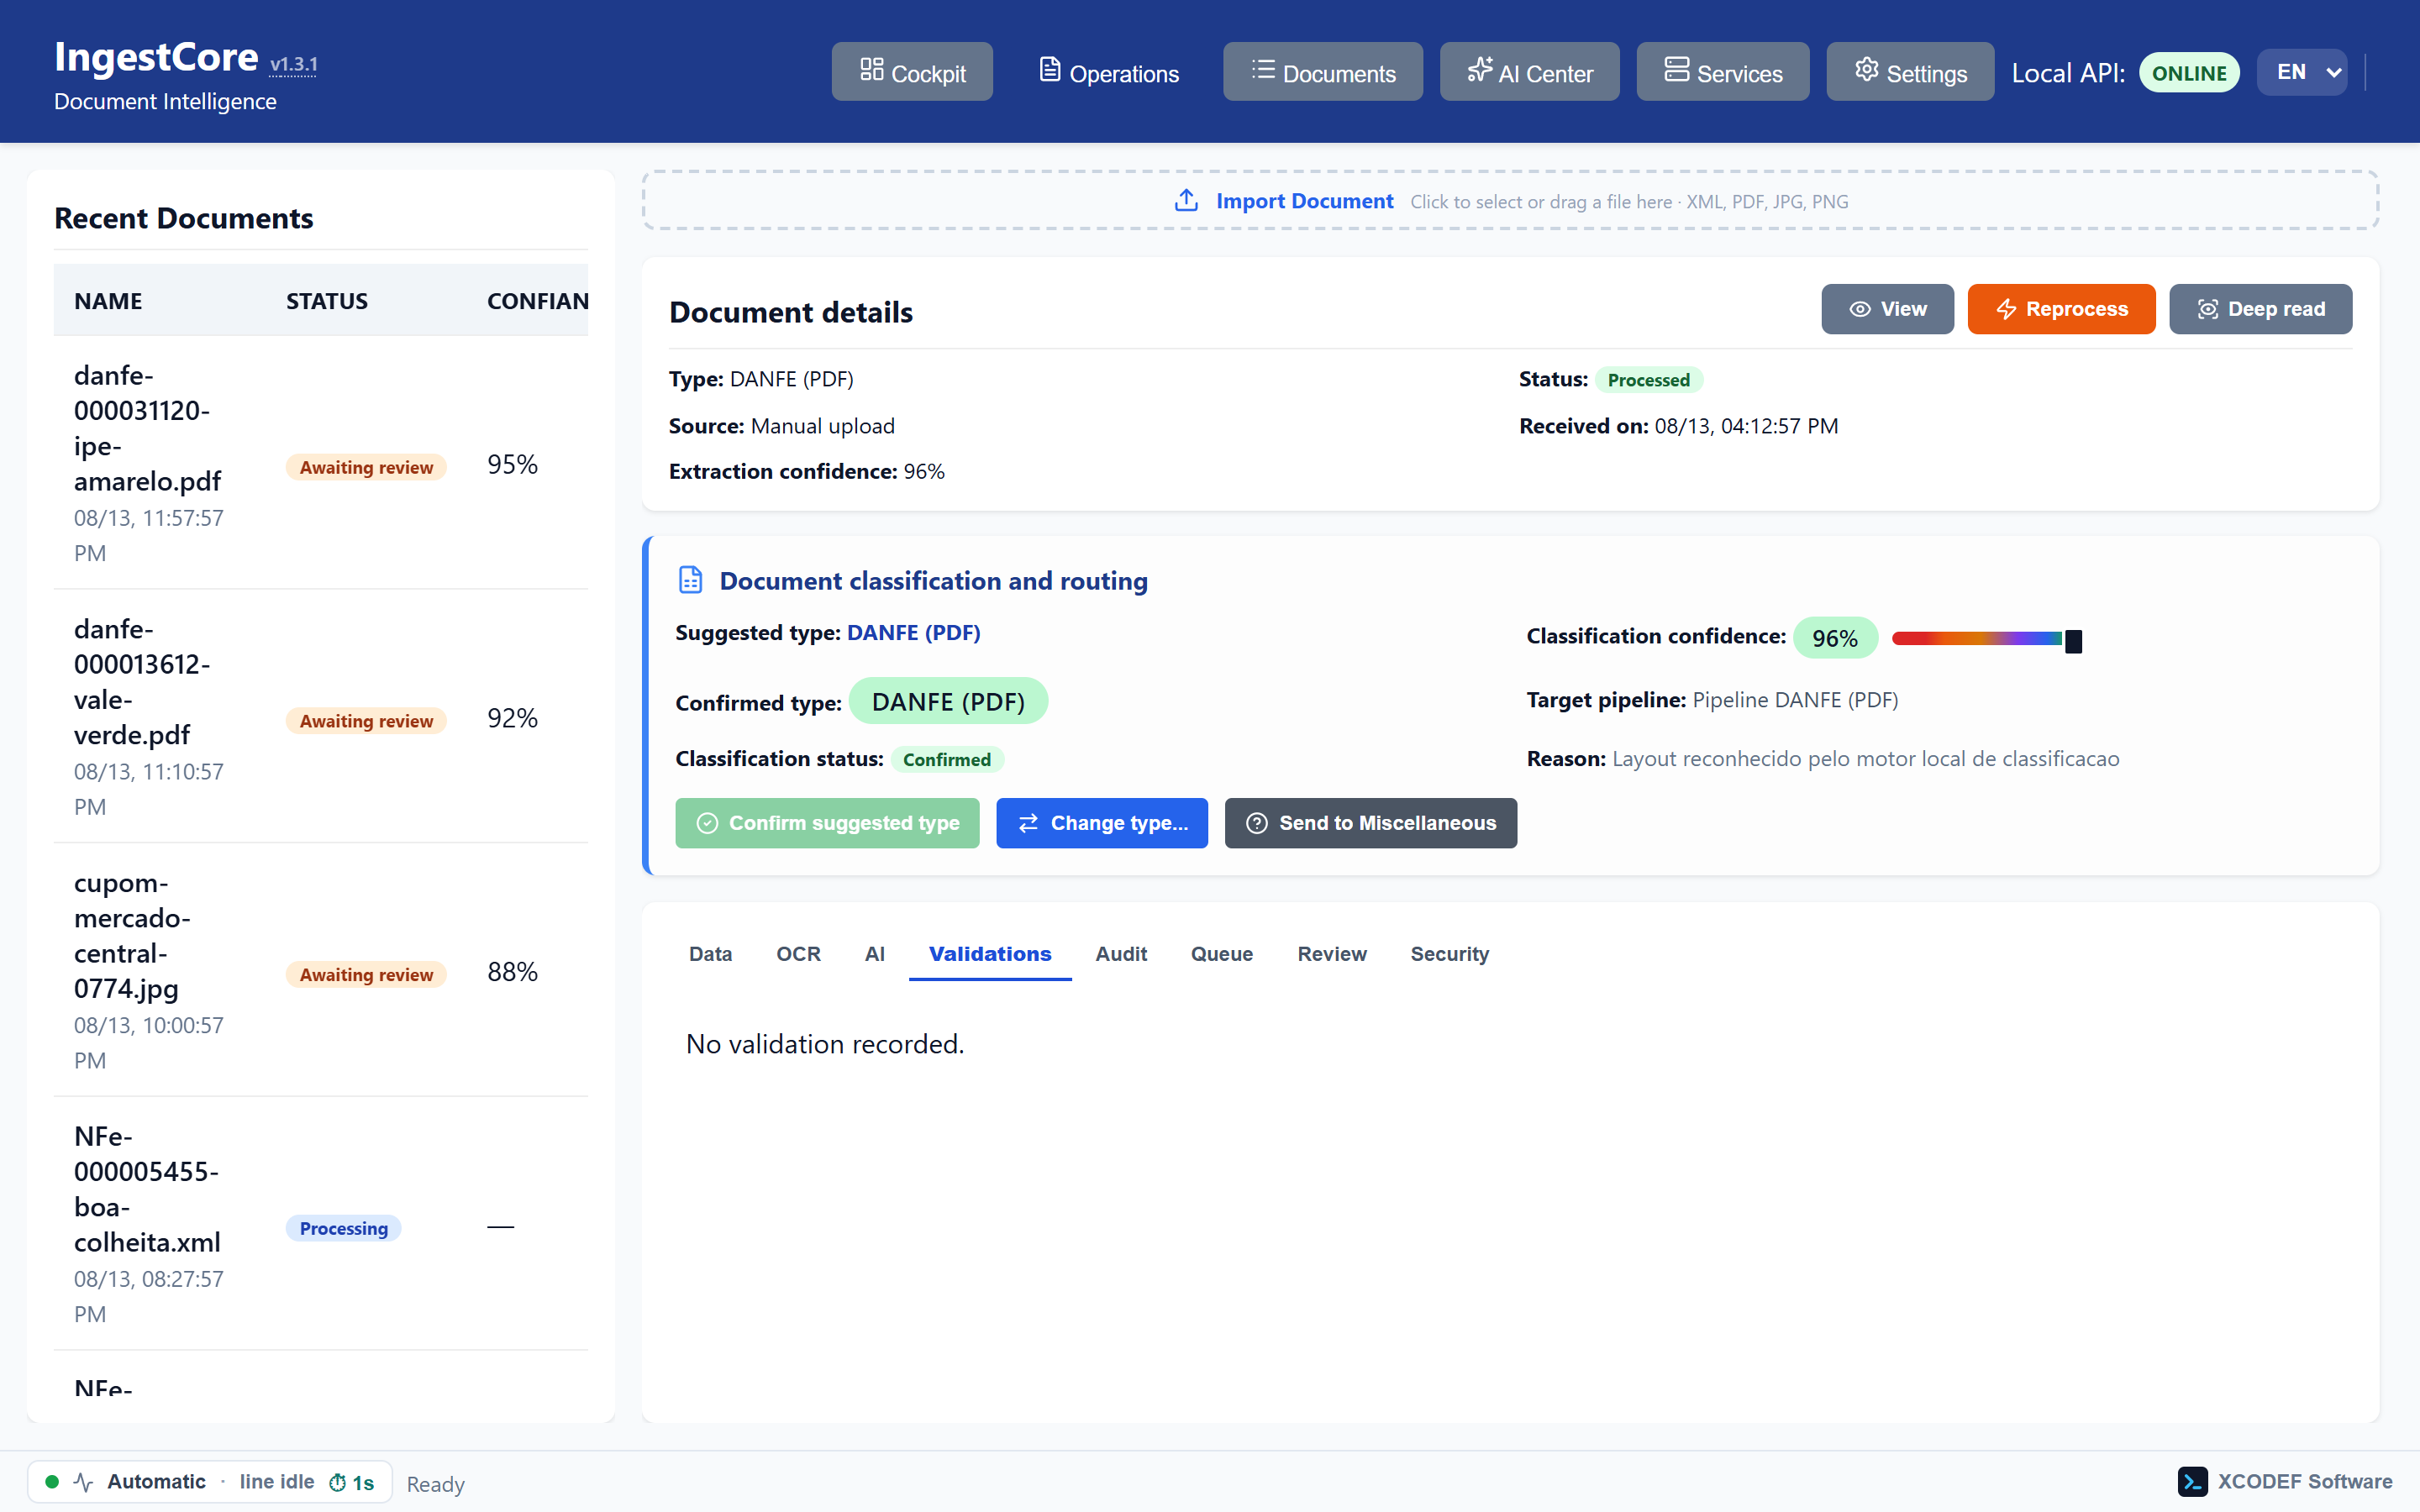Switch to the AI tab
This screenshot has height=1512, width=2420.
tap(875, 953)
